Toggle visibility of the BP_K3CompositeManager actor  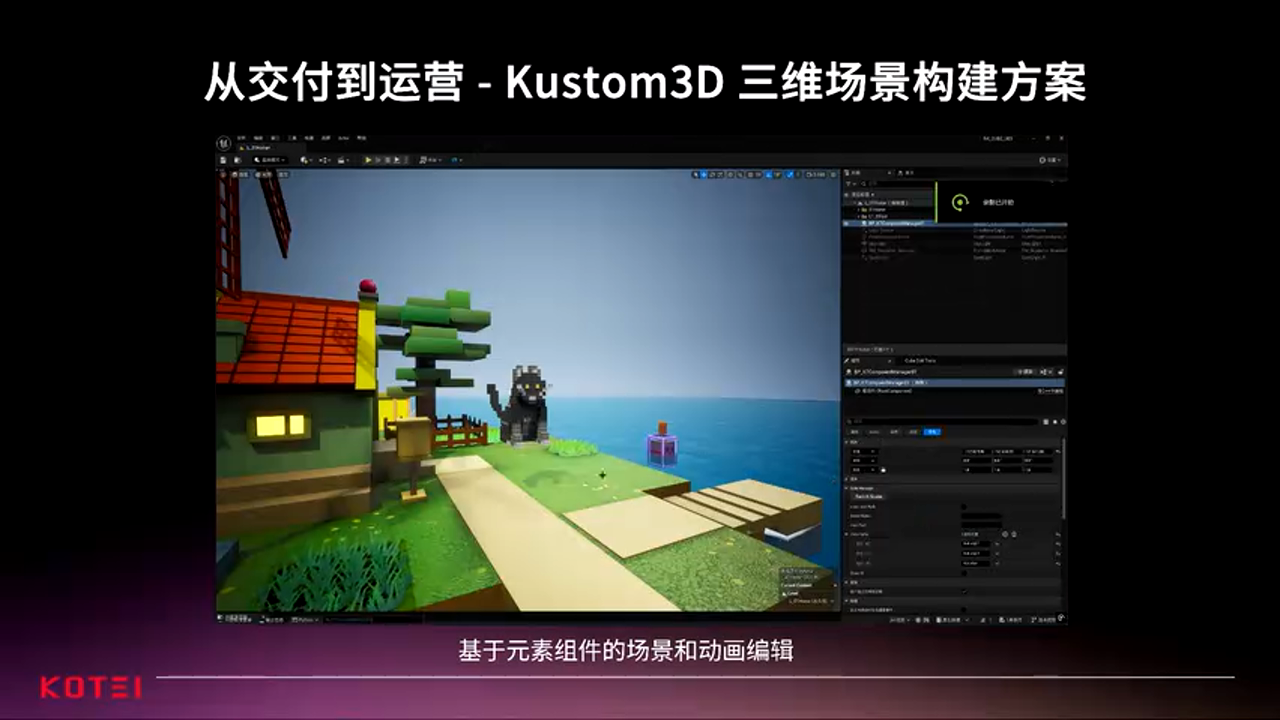pos(845,223)
